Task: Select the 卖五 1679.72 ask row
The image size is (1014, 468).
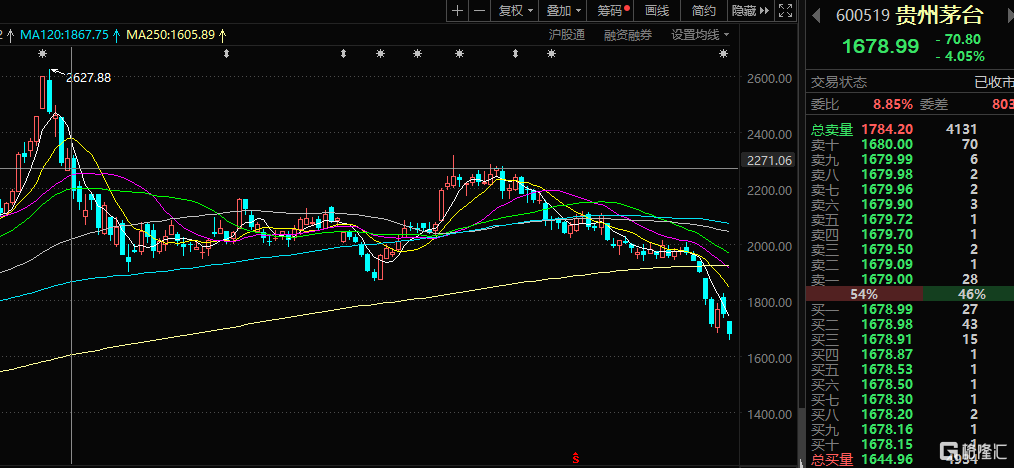Action: click(x=909, y=219)
